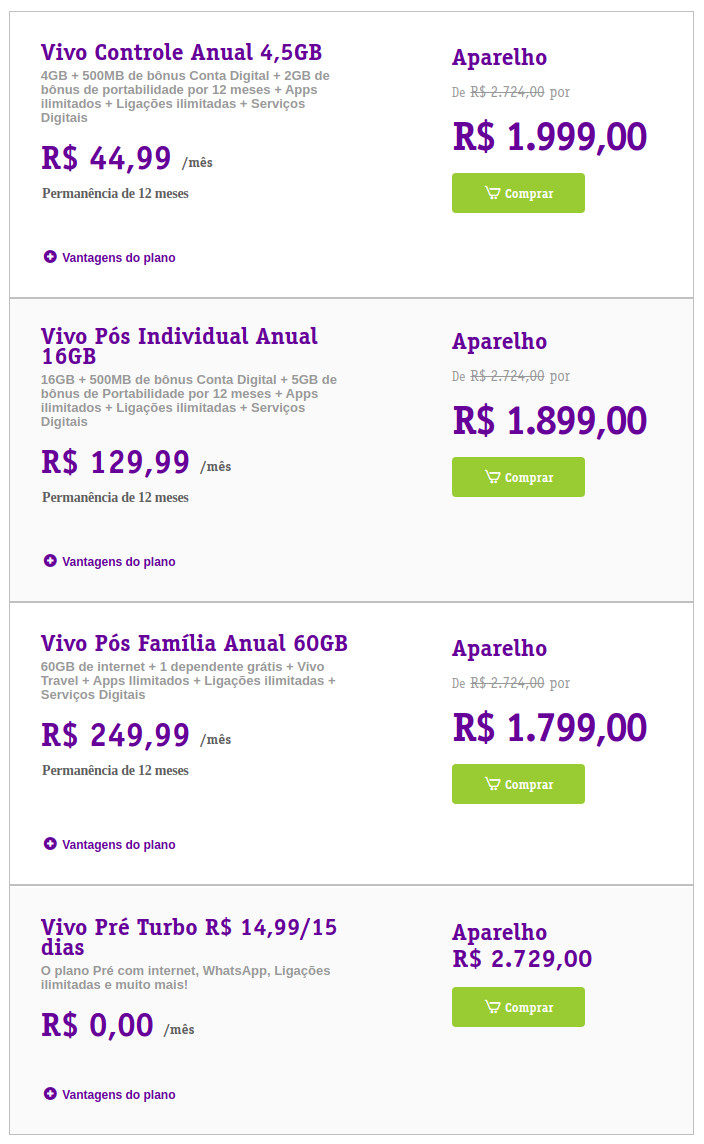Click cart icon in Vivo Pós Família row
Viewport: 704px width, 1144px height.
pyautogui.click(x=492, y=784)
